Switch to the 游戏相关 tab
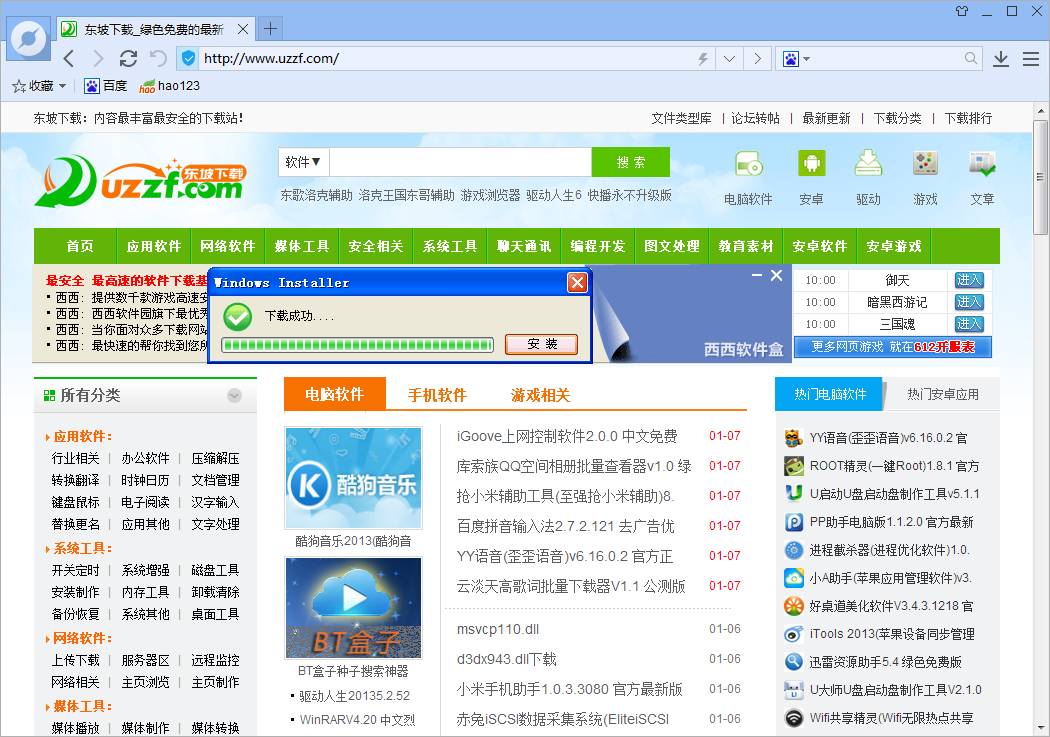 [540, 395]
